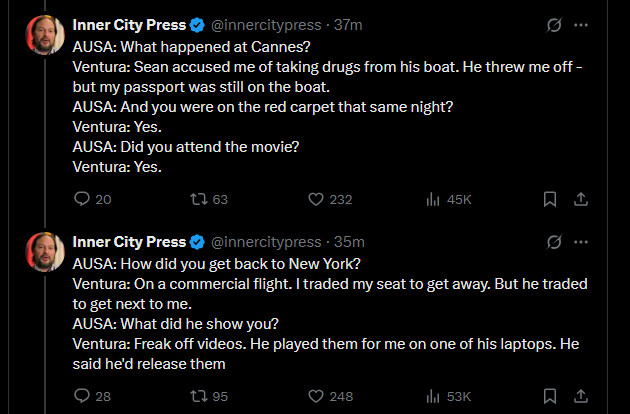Open Grok actions on the first tweet
The width and height of the screenshot is (630, 414).
554,25
